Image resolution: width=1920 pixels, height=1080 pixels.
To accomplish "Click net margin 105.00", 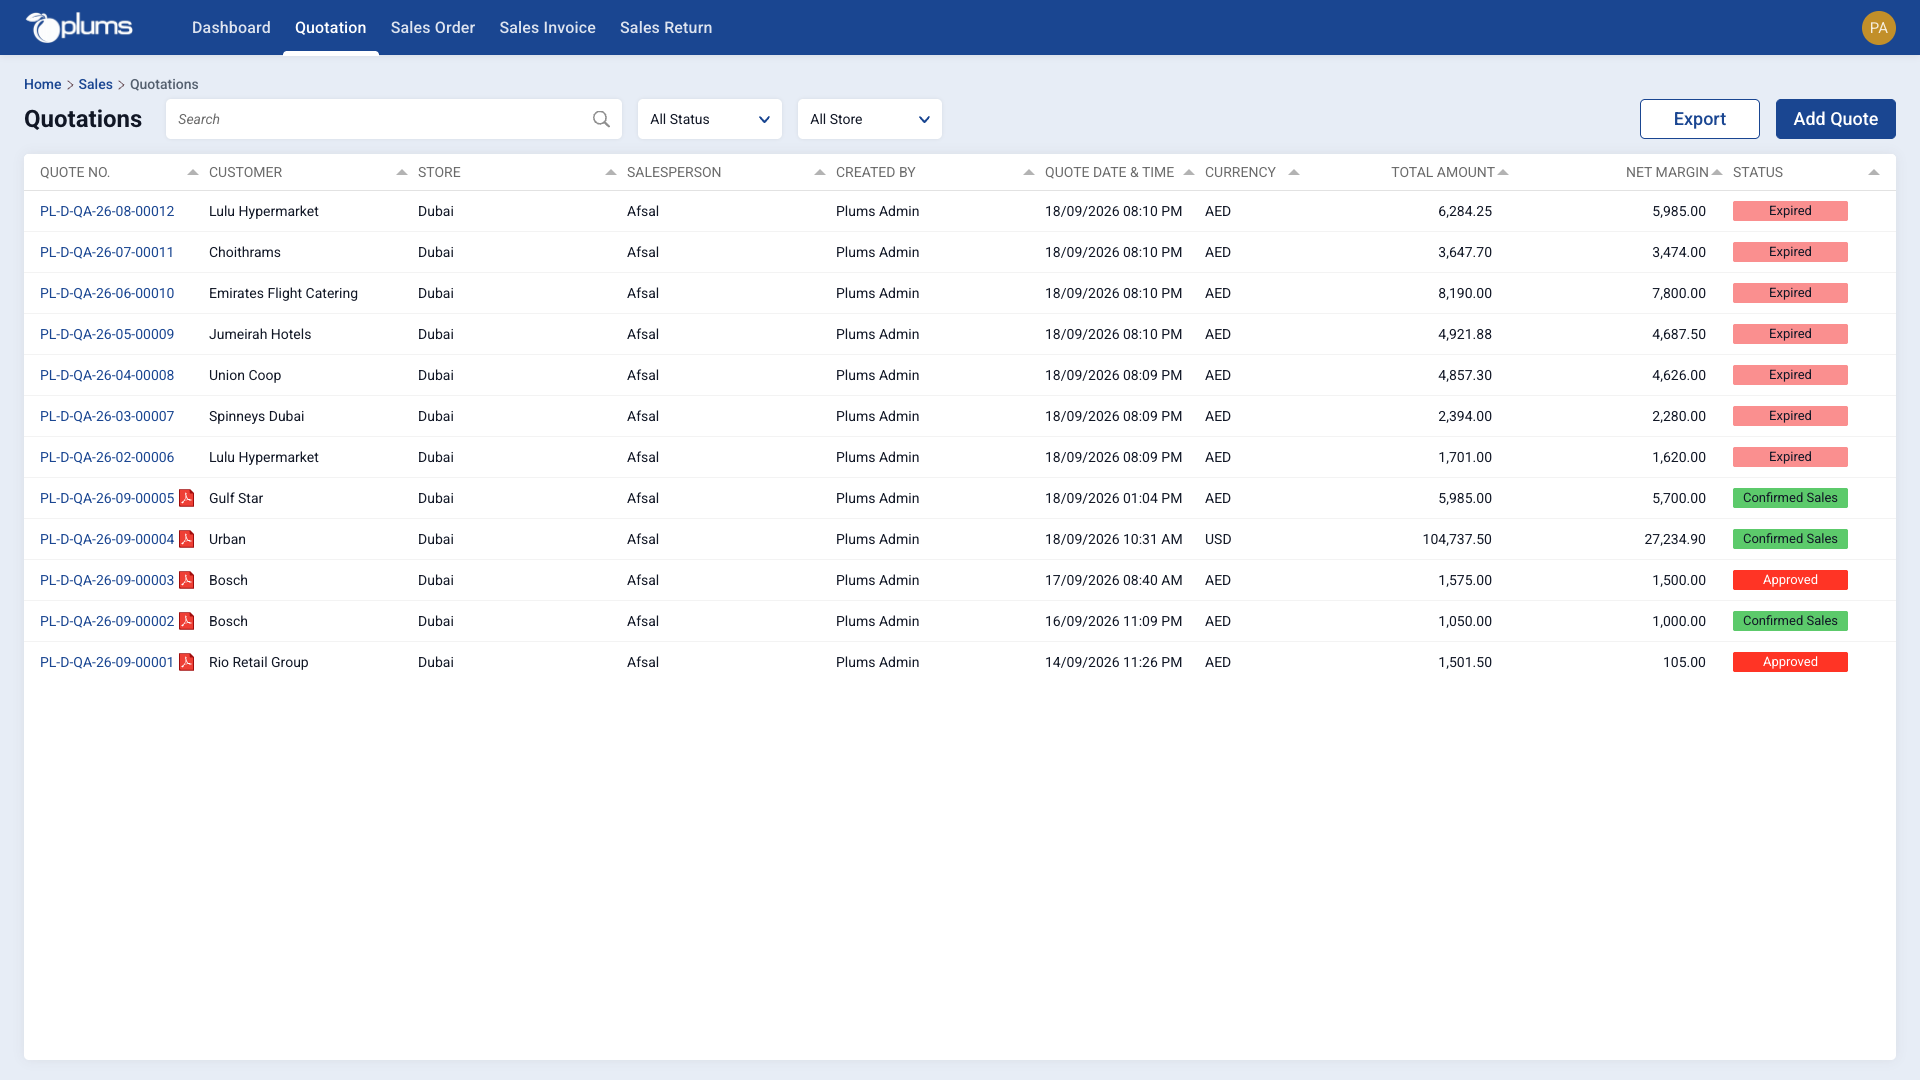I will (x=1684, y=662).
